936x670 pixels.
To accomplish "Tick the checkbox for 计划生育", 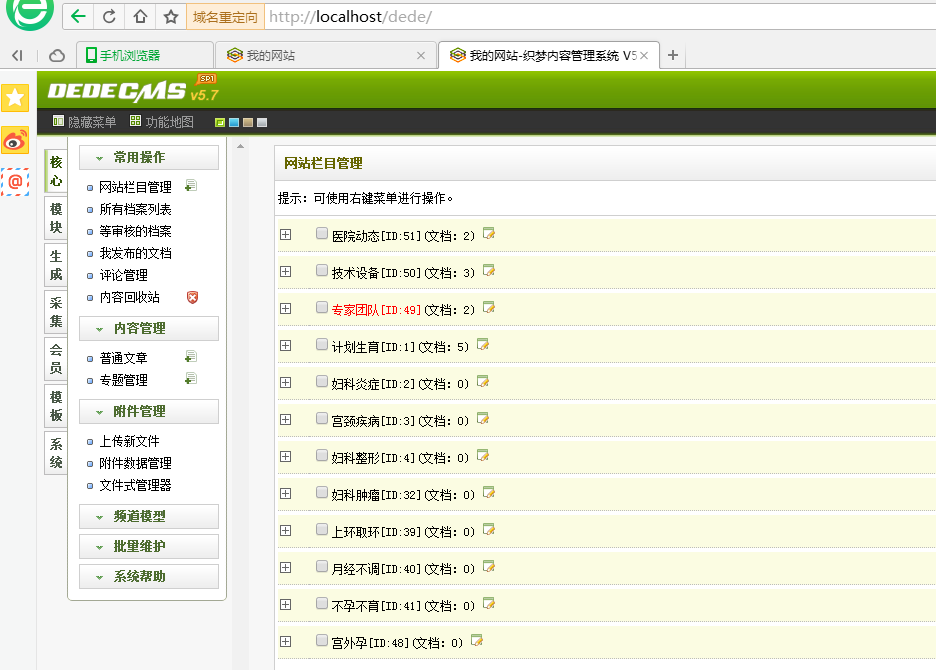I will (x=321, y=345).
